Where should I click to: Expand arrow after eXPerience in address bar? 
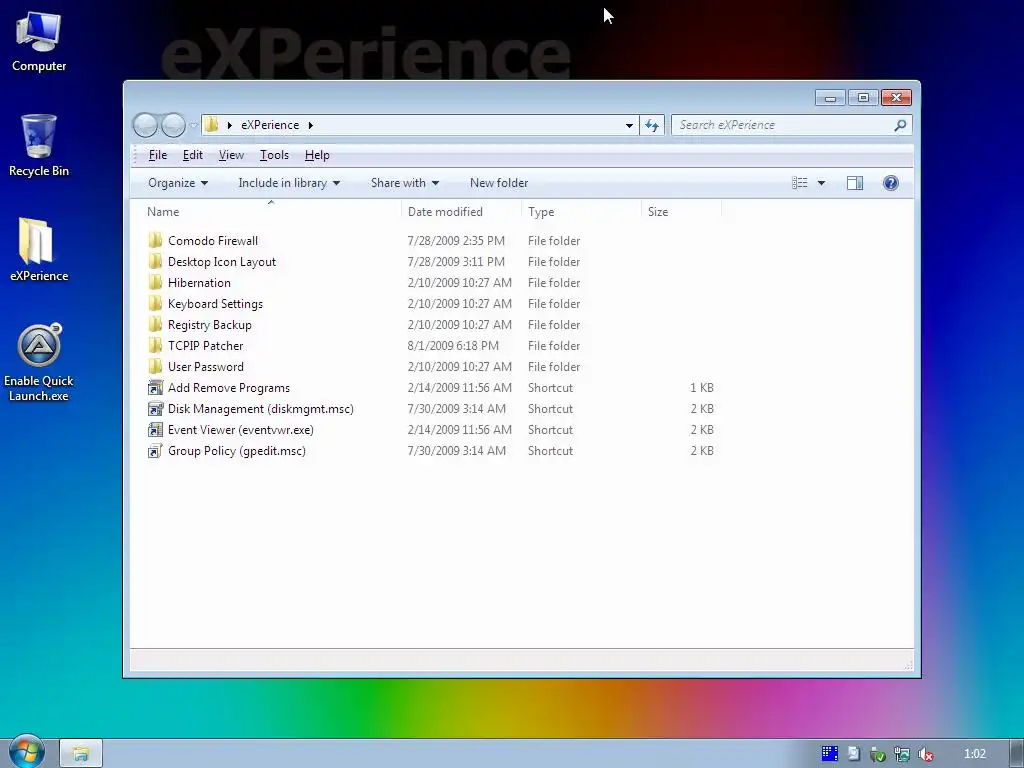tap(311, 125)
